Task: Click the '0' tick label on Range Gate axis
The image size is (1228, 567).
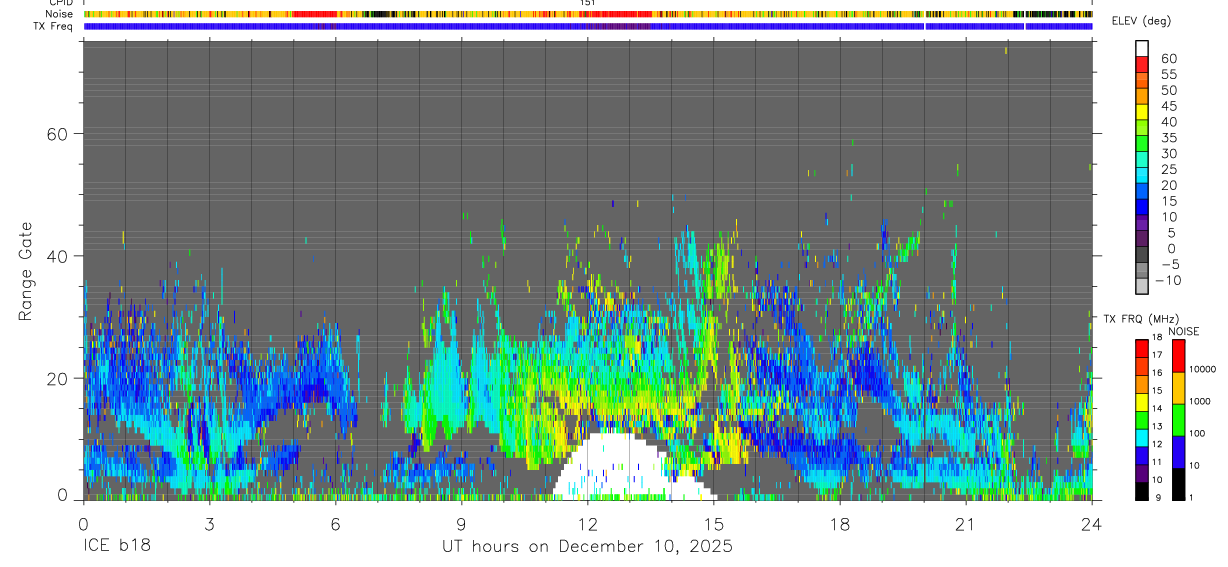Action: [63, 497]
